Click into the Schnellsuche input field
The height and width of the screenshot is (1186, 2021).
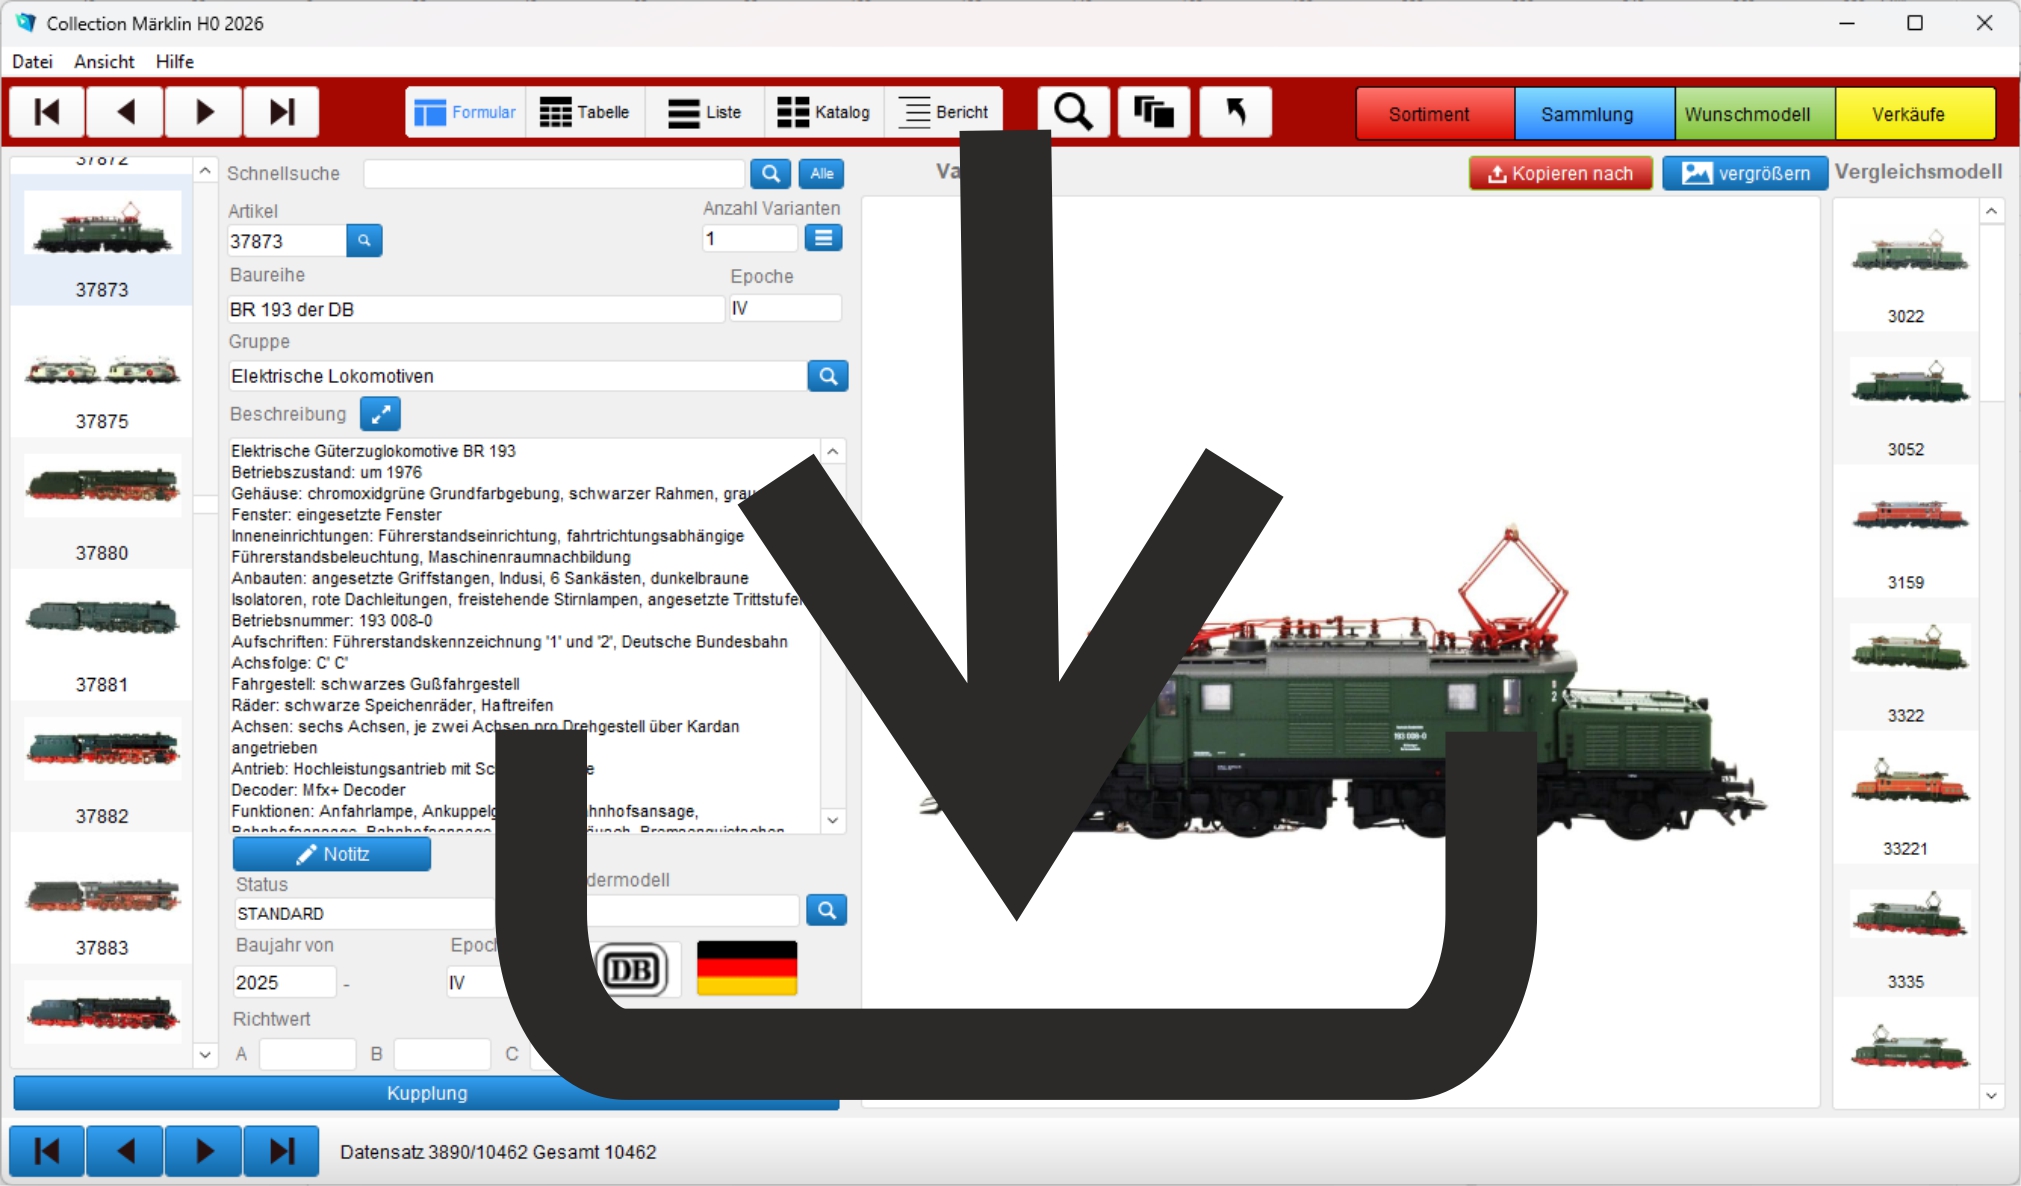(x=554, y=174)
